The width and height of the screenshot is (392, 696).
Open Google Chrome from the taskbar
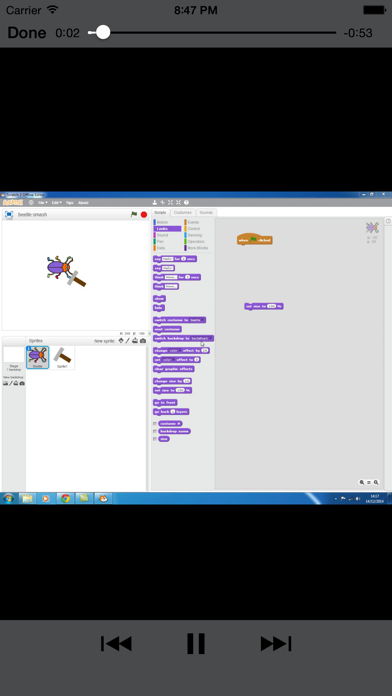pyautogui.click(x=65, y=498)
